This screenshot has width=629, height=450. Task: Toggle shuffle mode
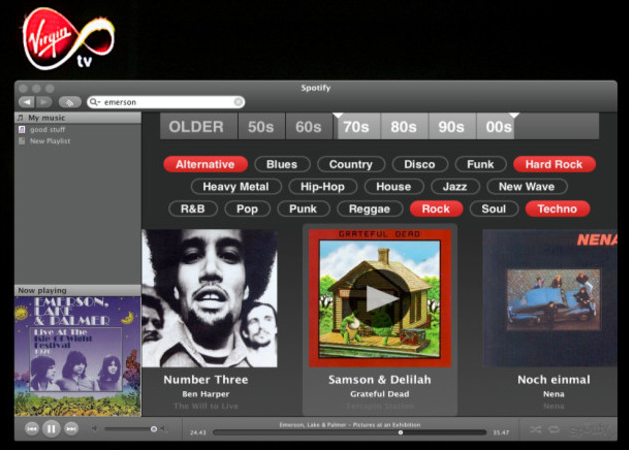[x=536, y=430]
